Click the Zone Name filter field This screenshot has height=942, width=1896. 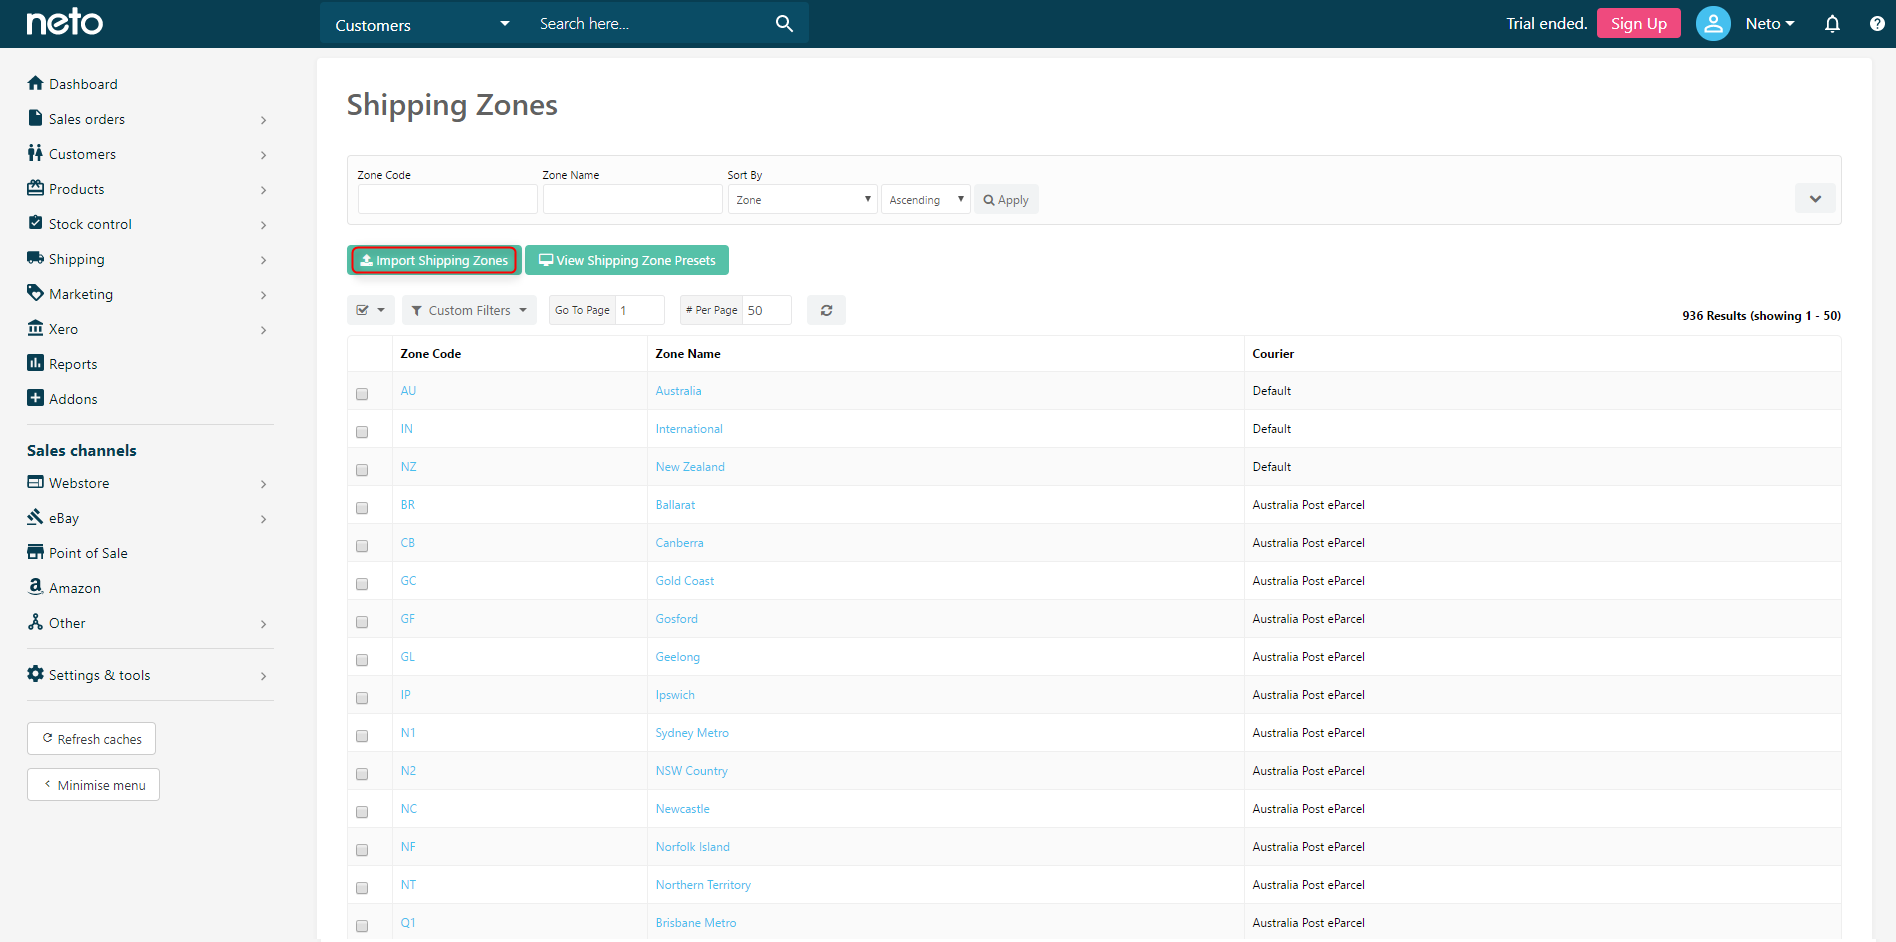click(x=632, y=199)
